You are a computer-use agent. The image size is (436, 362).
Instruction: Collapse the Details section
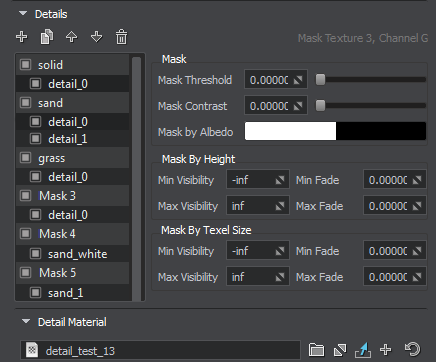coord(23,14)
